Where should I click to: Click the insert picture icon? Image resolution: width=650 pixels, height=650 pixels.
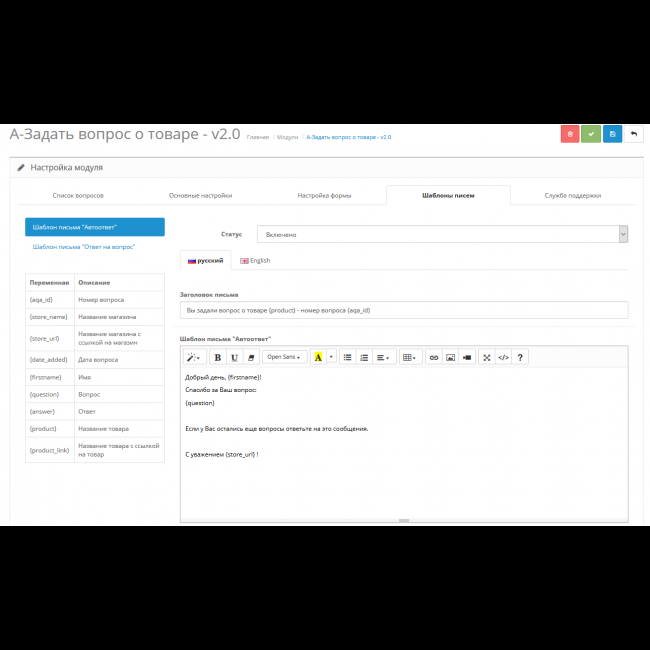[x=450, y=357]
